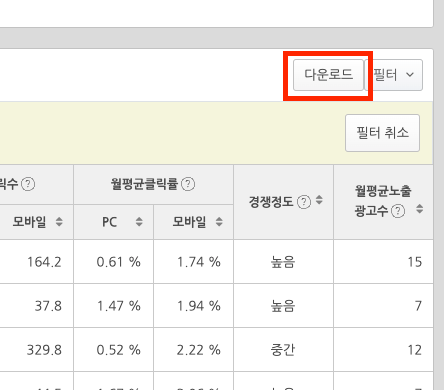Sort the 클릭수 모바일 column
444x390 pixels.
pyautogui.click(x=59, y=222)
